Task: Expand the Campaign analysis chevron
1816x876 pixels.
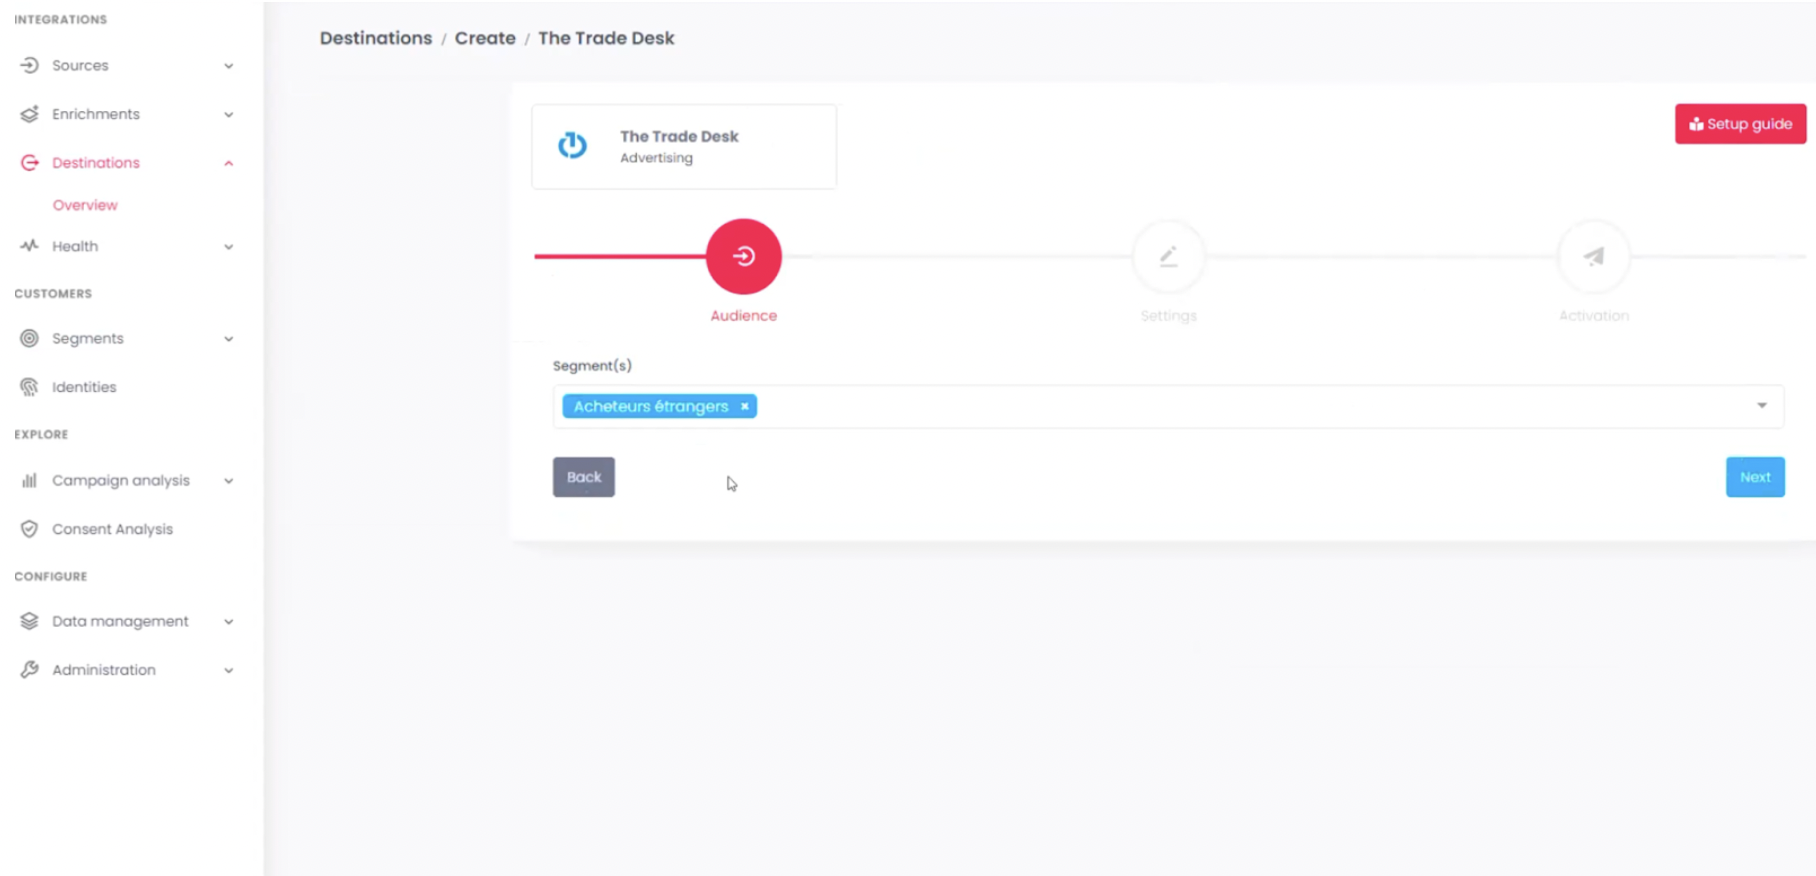Action: (x=229, y=481)
